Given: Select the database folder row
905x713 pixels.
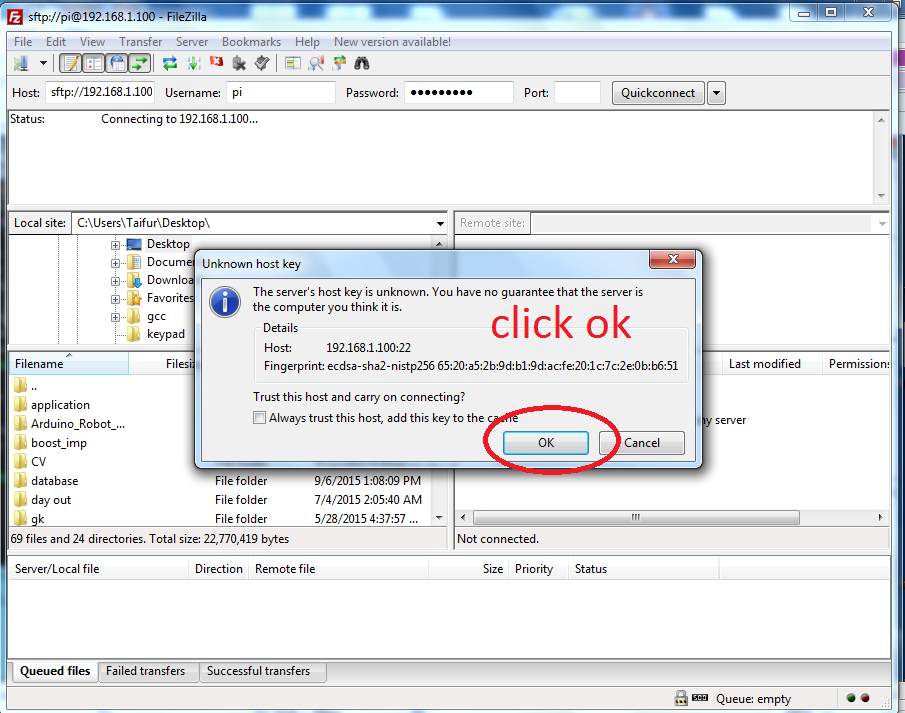Looking at the screenshot, I should [55, 481].
